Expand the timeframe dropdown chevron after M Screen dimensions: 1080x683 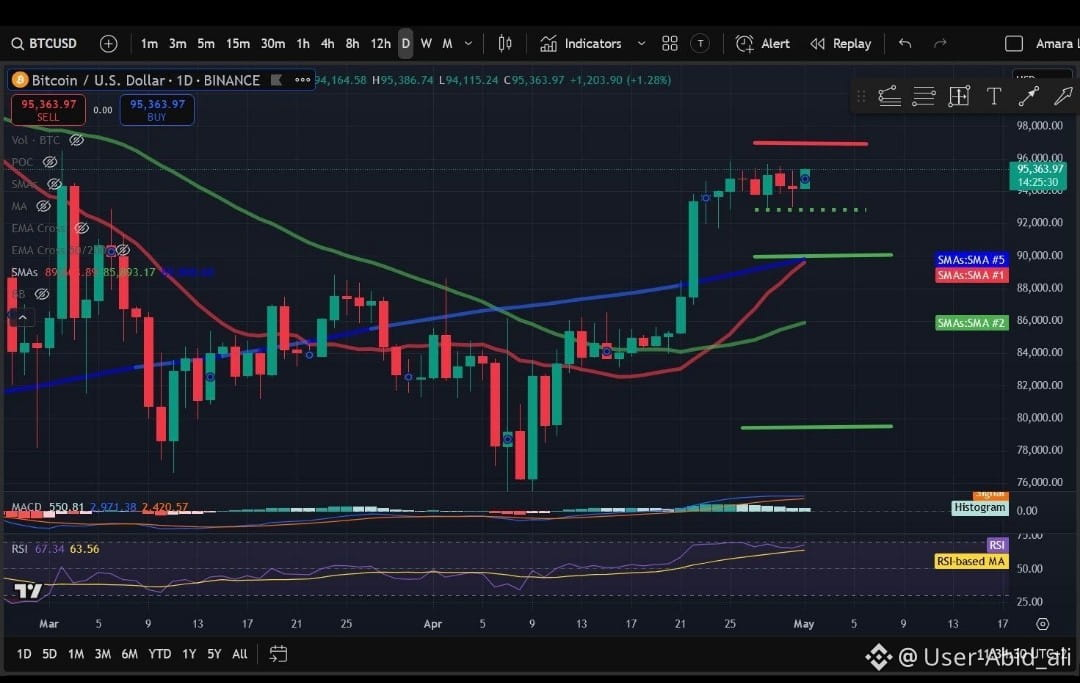click(x=468, y=43)
